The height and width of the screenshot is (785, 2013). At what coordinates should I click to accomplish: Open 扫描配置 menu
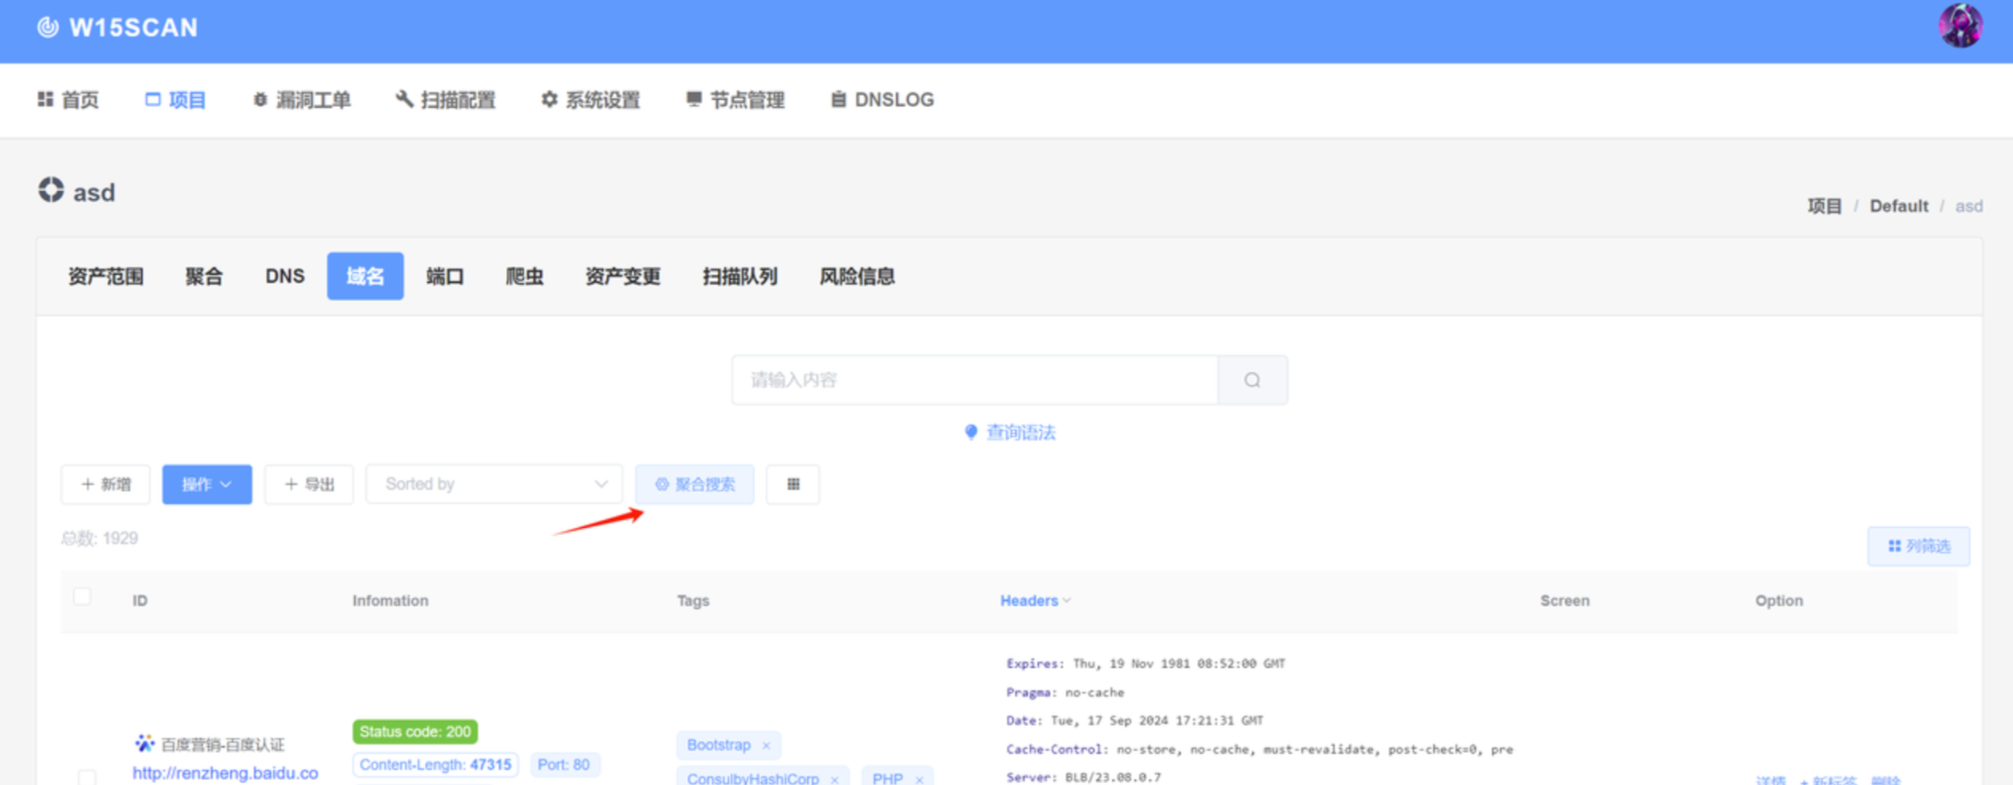[x=446, y=100]
